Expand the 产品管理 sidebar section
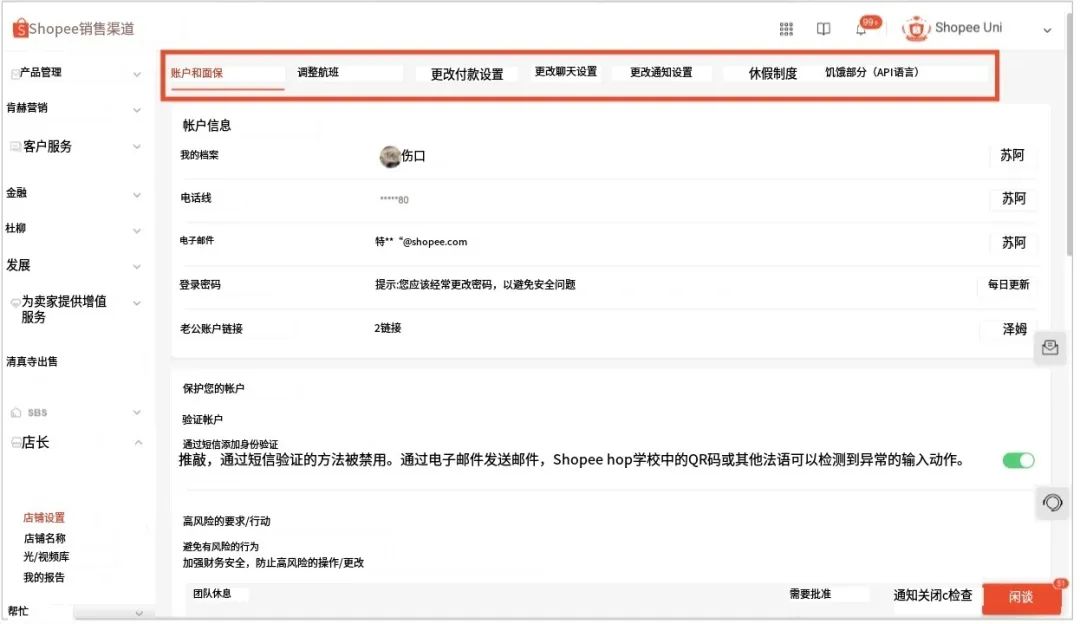Screen dimensions: 1080x624 click(137, 74)
